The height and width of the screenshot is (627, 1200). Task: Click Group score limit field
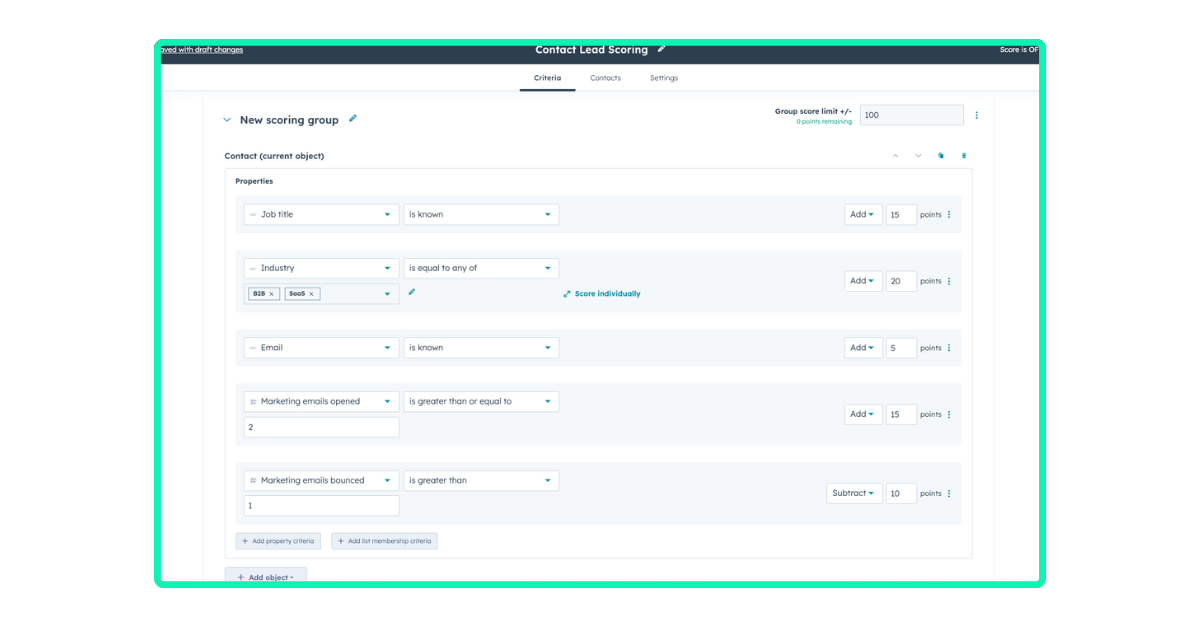click(912, 115)
